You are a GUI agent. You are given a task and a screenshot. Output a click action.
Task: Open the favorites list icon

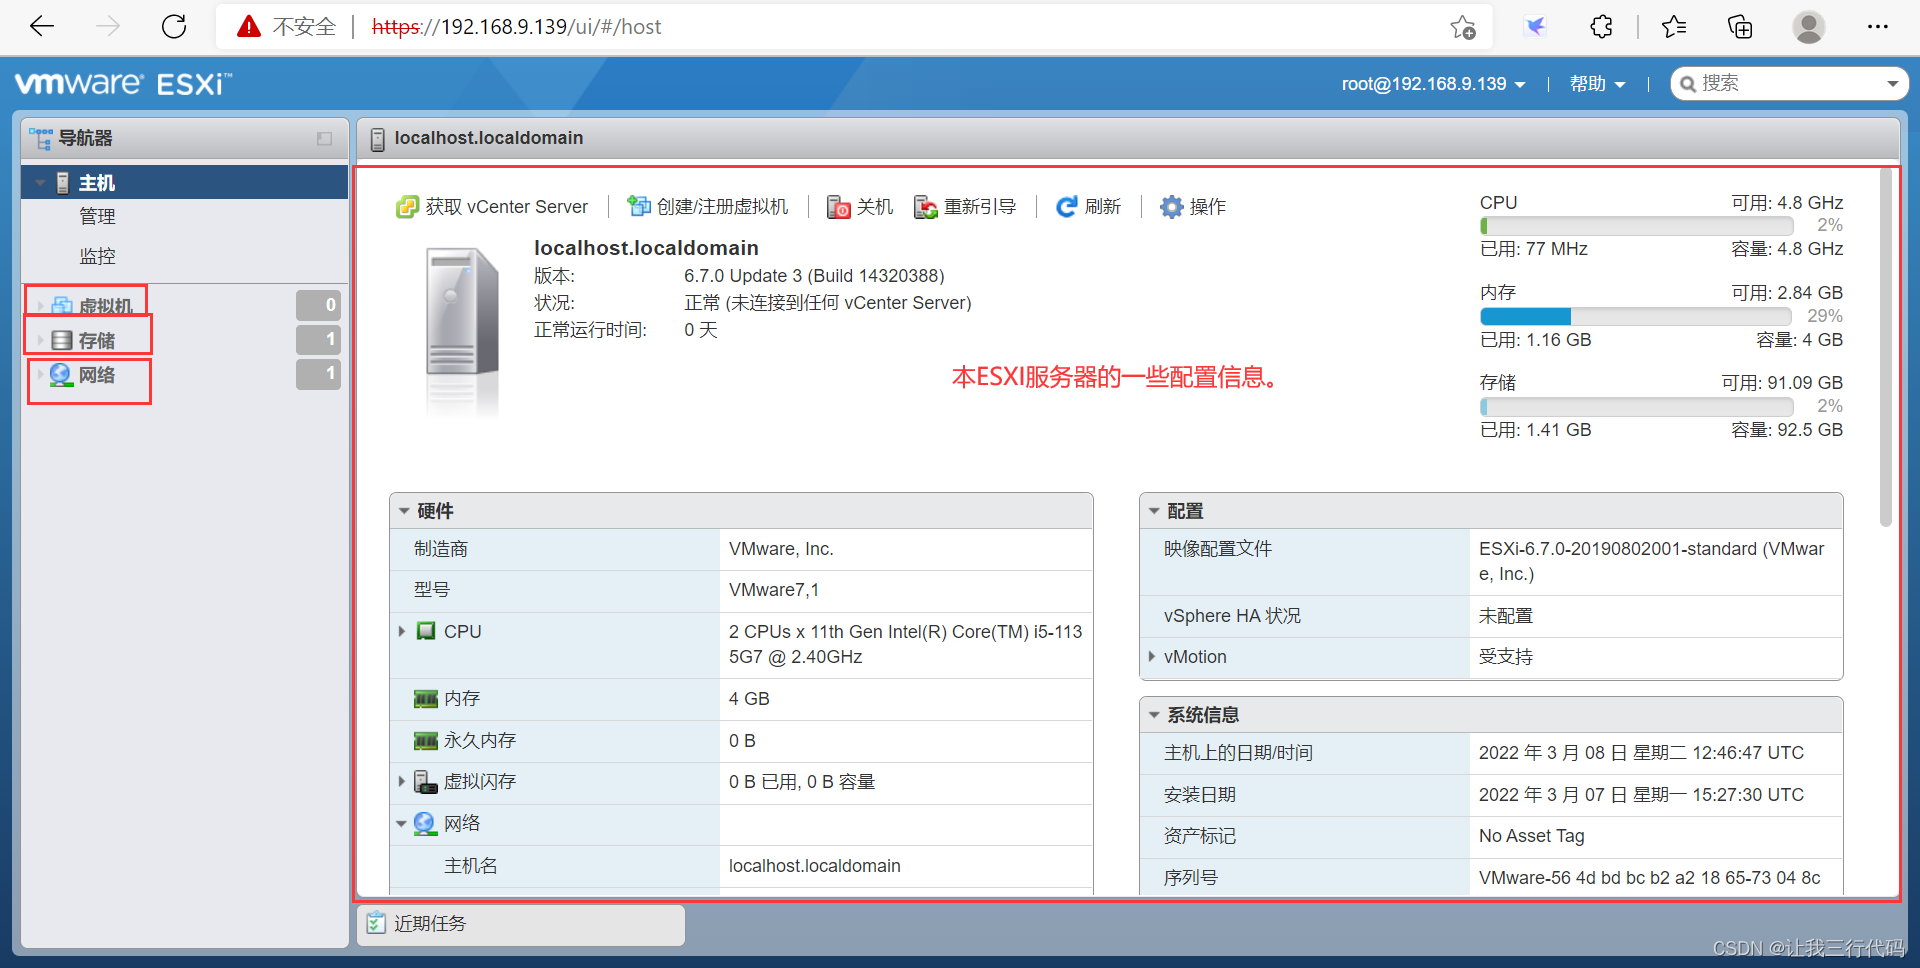click(x=1674, y=27)
